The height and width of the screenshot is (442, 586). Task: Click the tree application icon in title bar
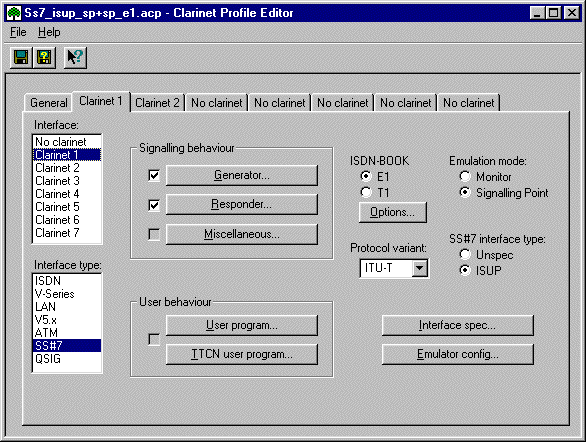click(x=14, y=13)
